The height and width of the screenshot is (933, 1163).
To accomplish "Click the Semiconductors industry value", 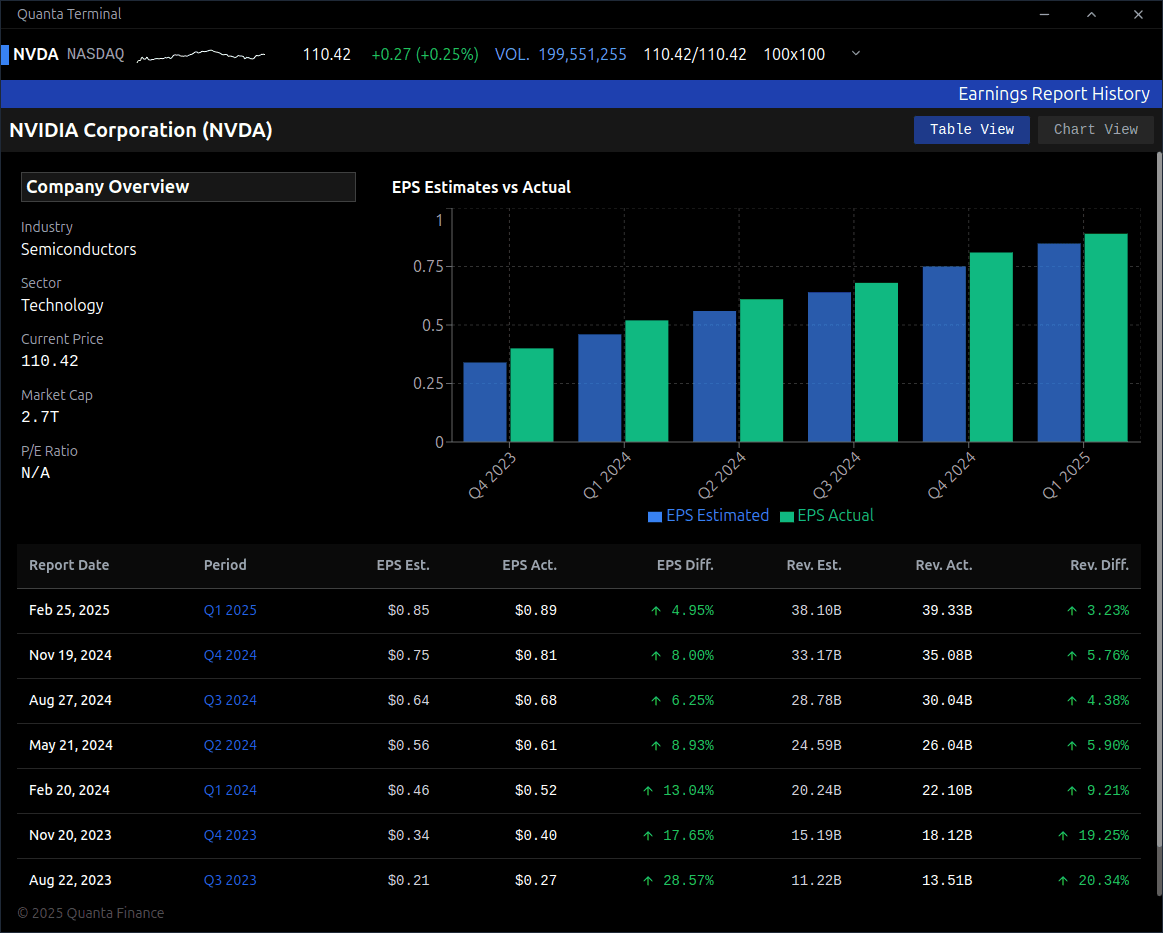I will pyautogui.click(x=79, y=249).
